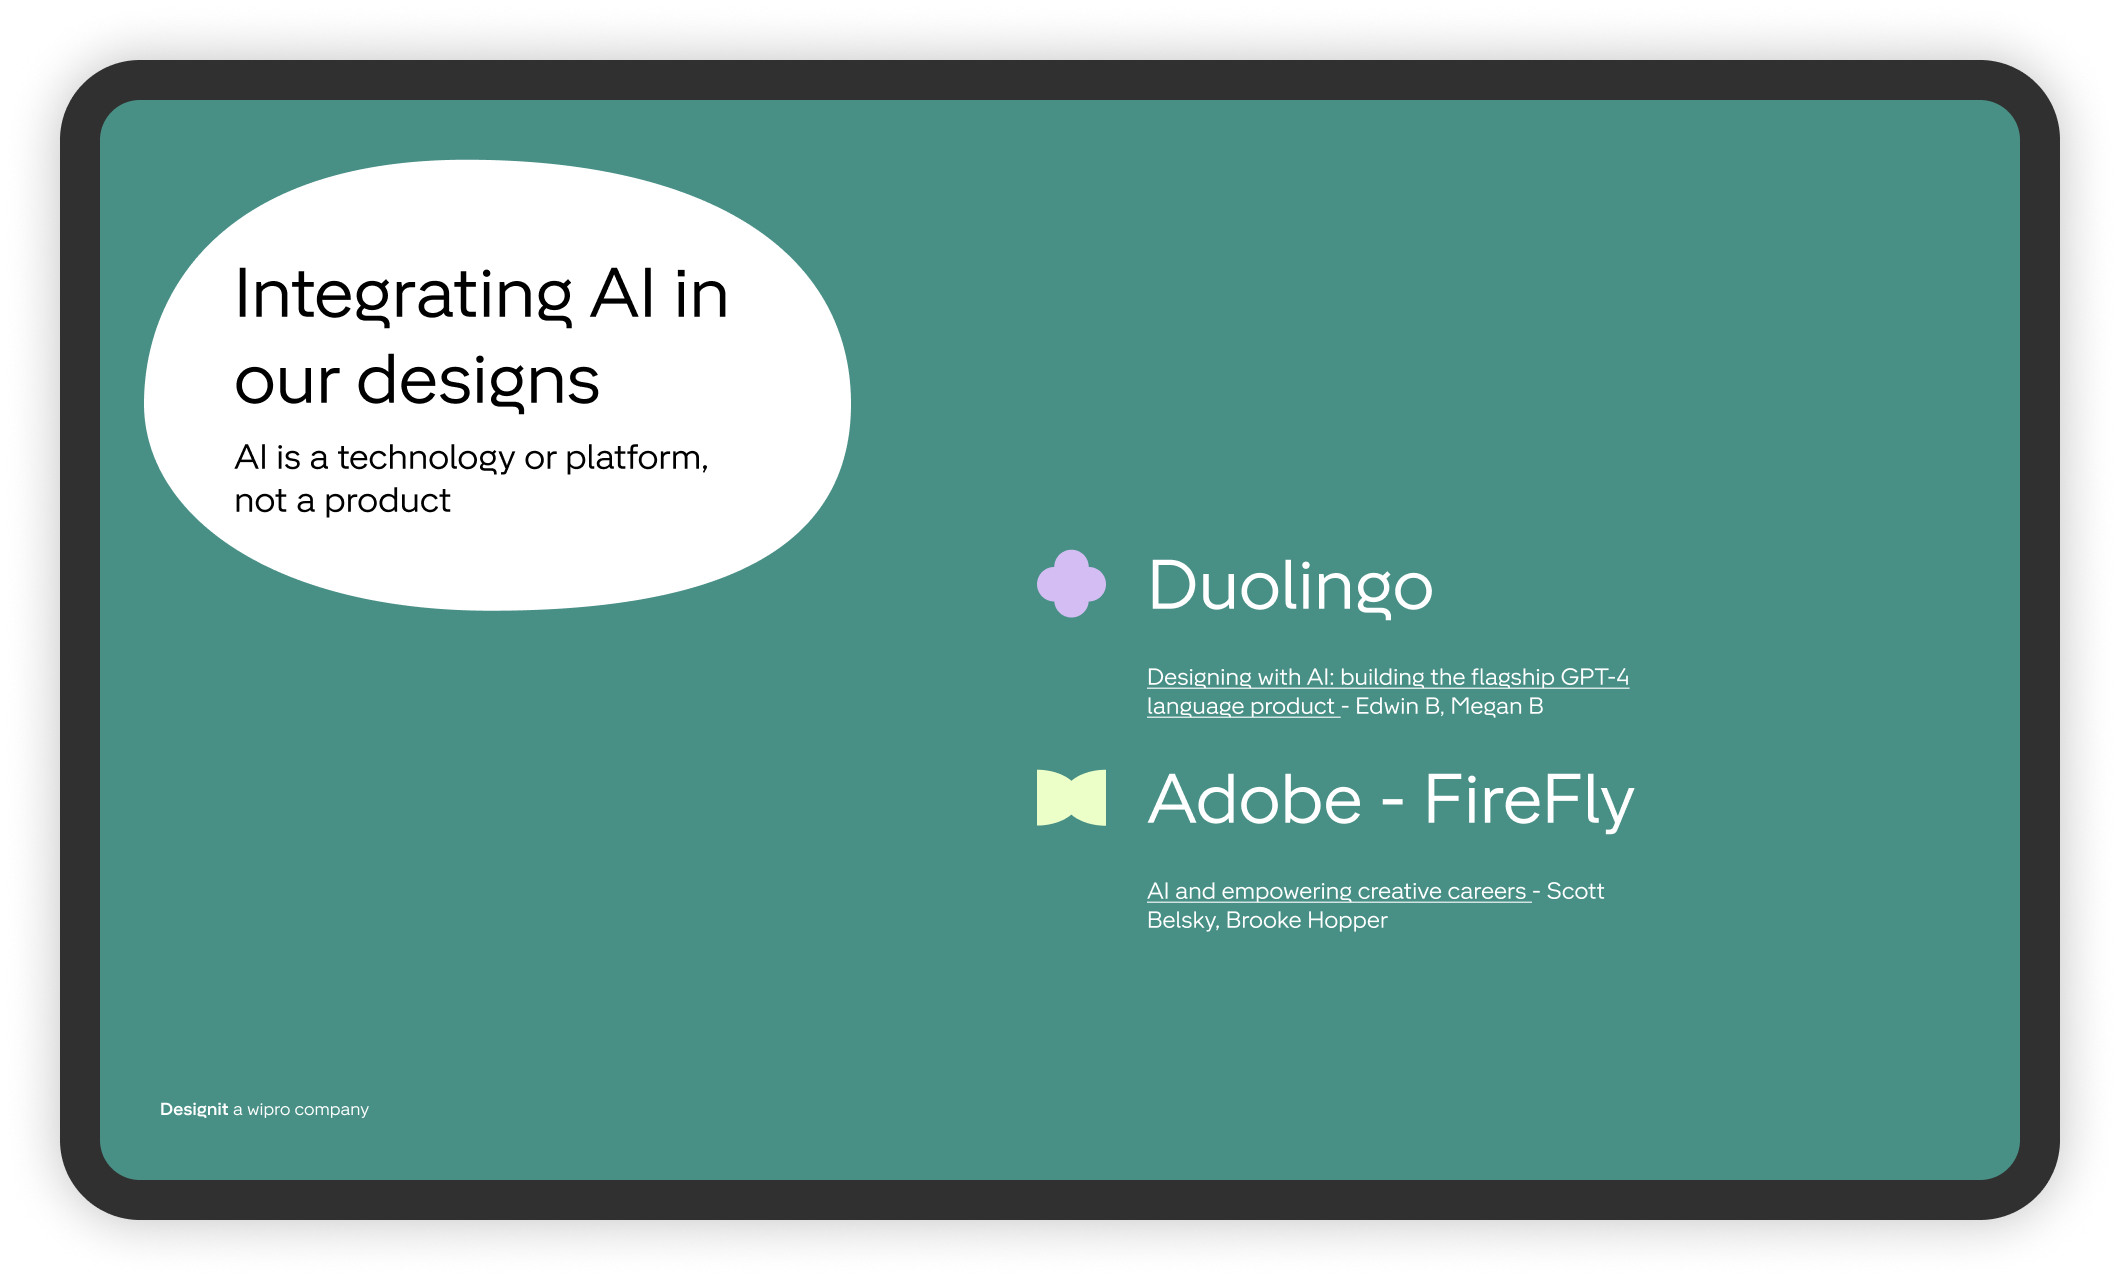Open the 'Designing with AI' flagship GPT-4 link

tap(1387, 677)
